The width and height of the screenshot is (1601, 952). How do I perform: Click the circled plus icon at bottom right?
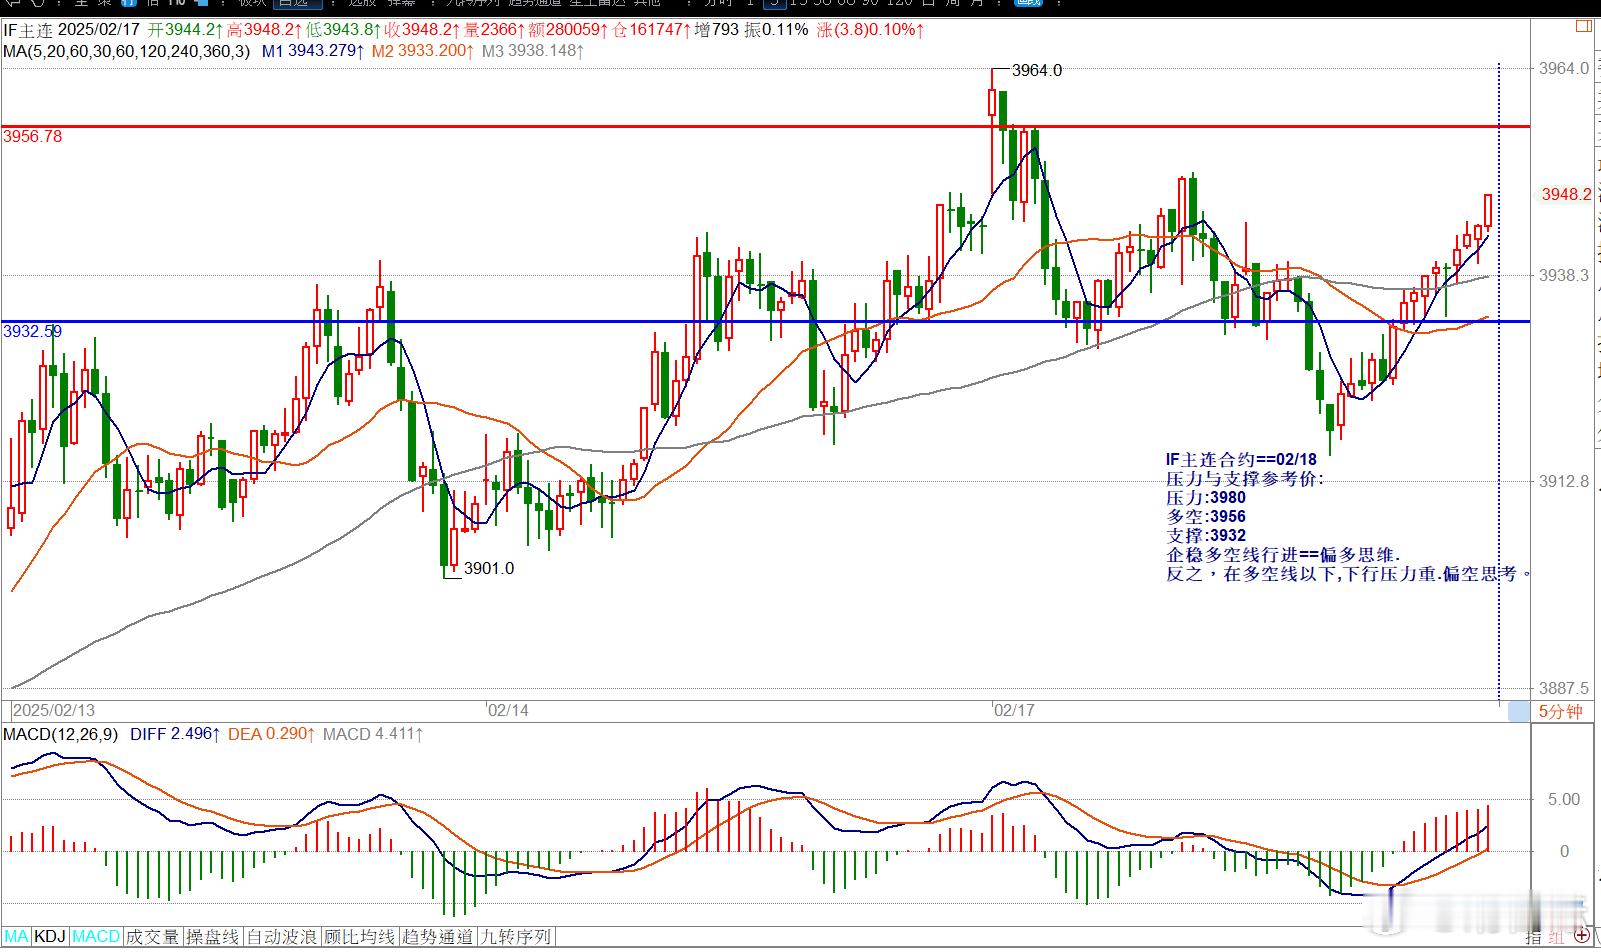point(1583,937)
